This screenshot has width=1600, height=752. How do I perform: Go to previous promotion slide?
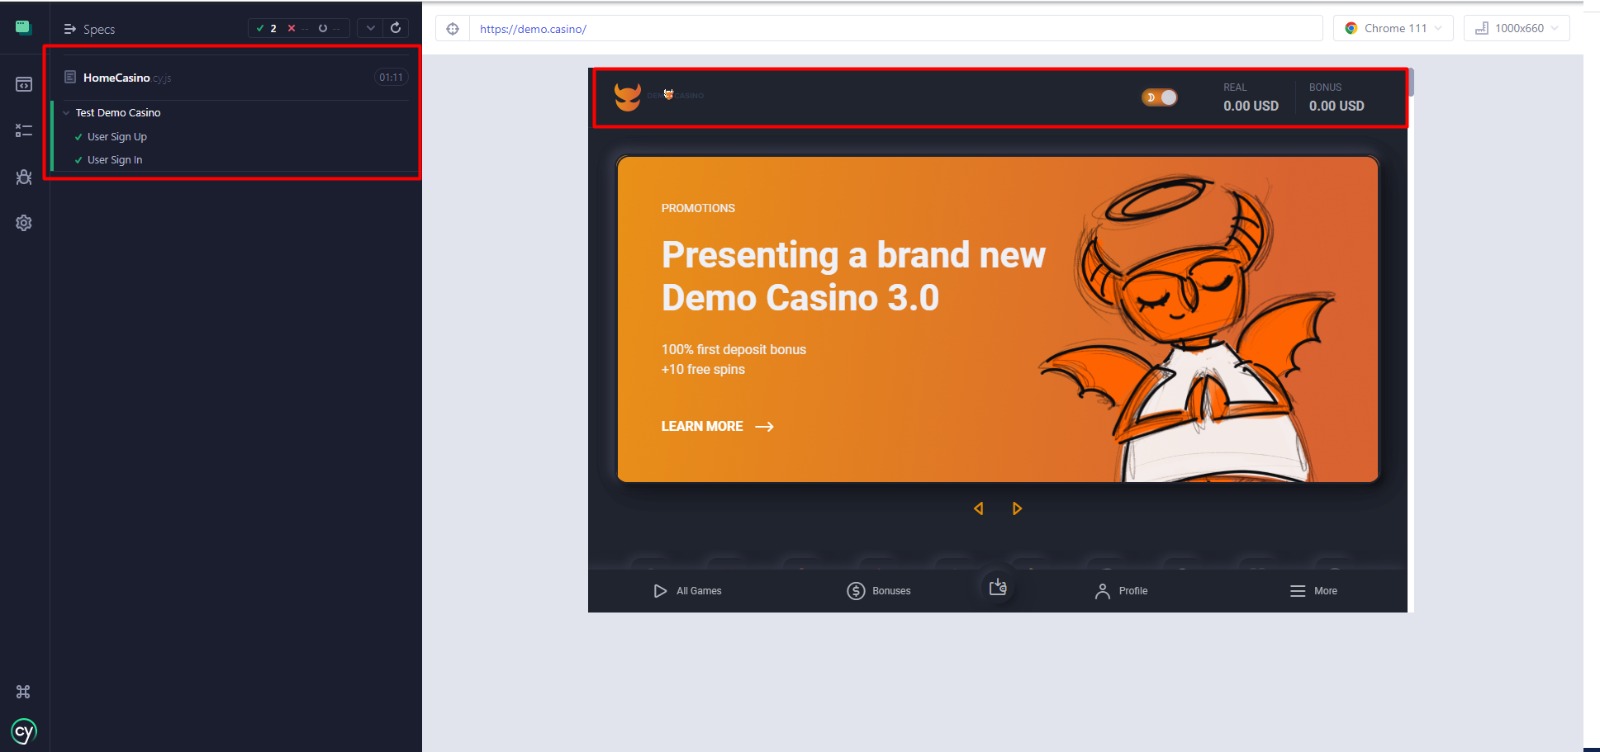click(x=978, y=509)
